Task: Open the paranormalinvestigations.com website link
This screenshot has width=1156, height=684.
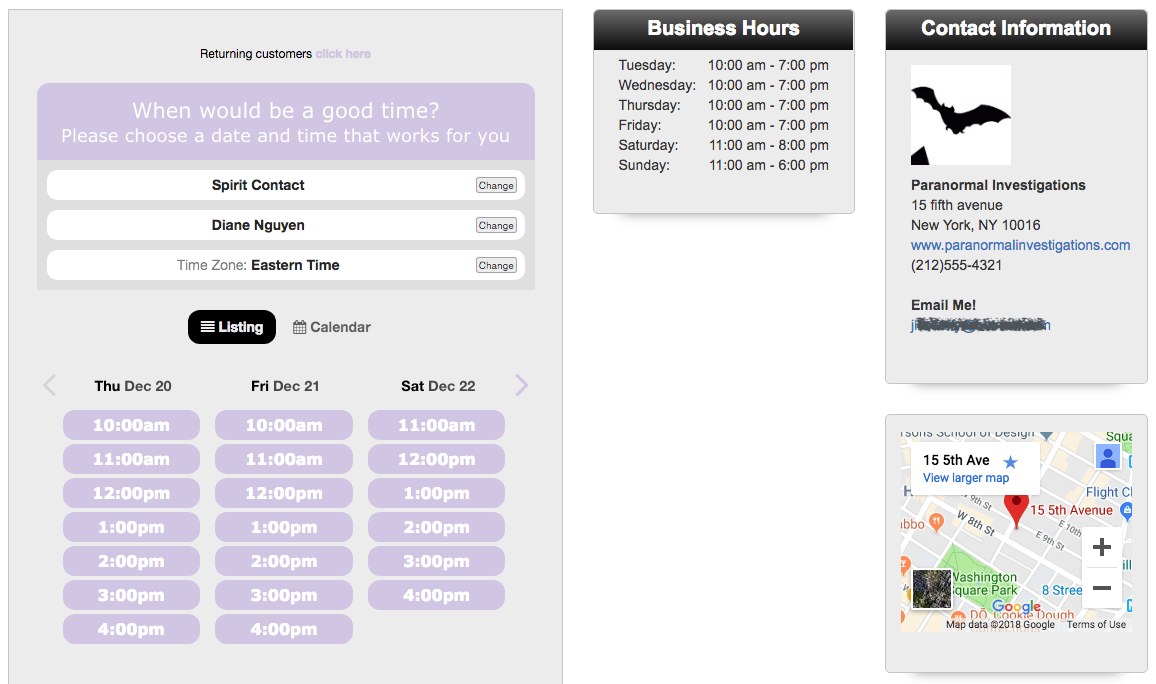Action: coord(1020,245)
